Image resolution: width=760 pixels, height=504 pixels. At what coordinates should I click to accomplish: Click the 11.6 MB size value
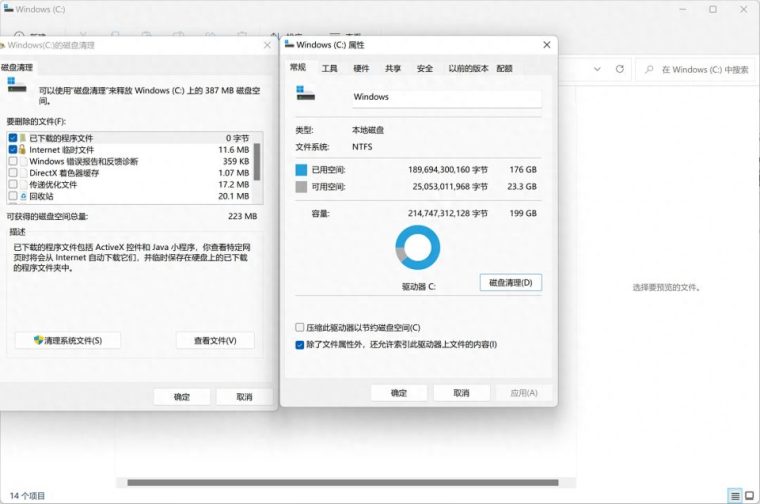click(234, 150)
